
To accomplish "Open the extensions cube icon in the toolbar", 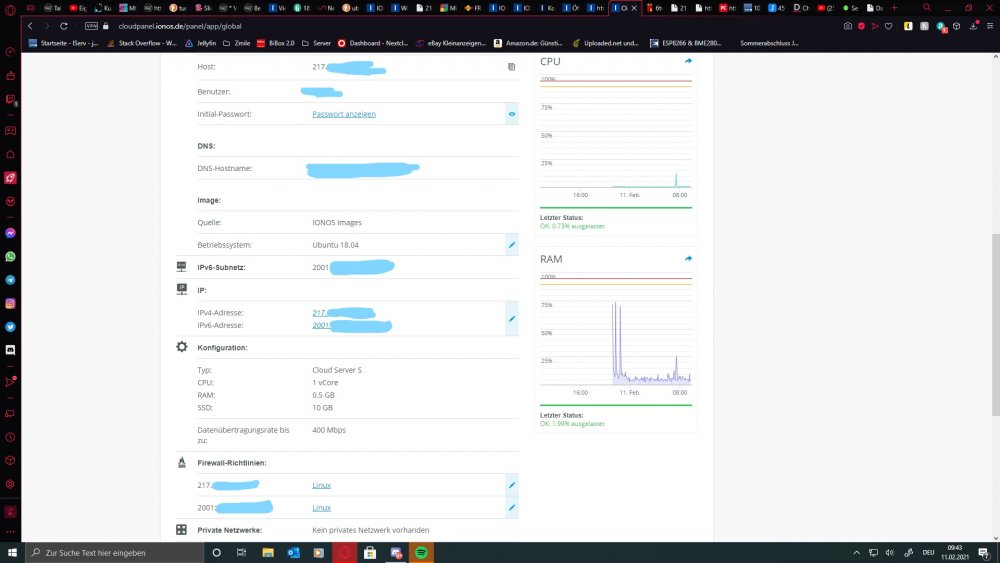I will 957,26.
